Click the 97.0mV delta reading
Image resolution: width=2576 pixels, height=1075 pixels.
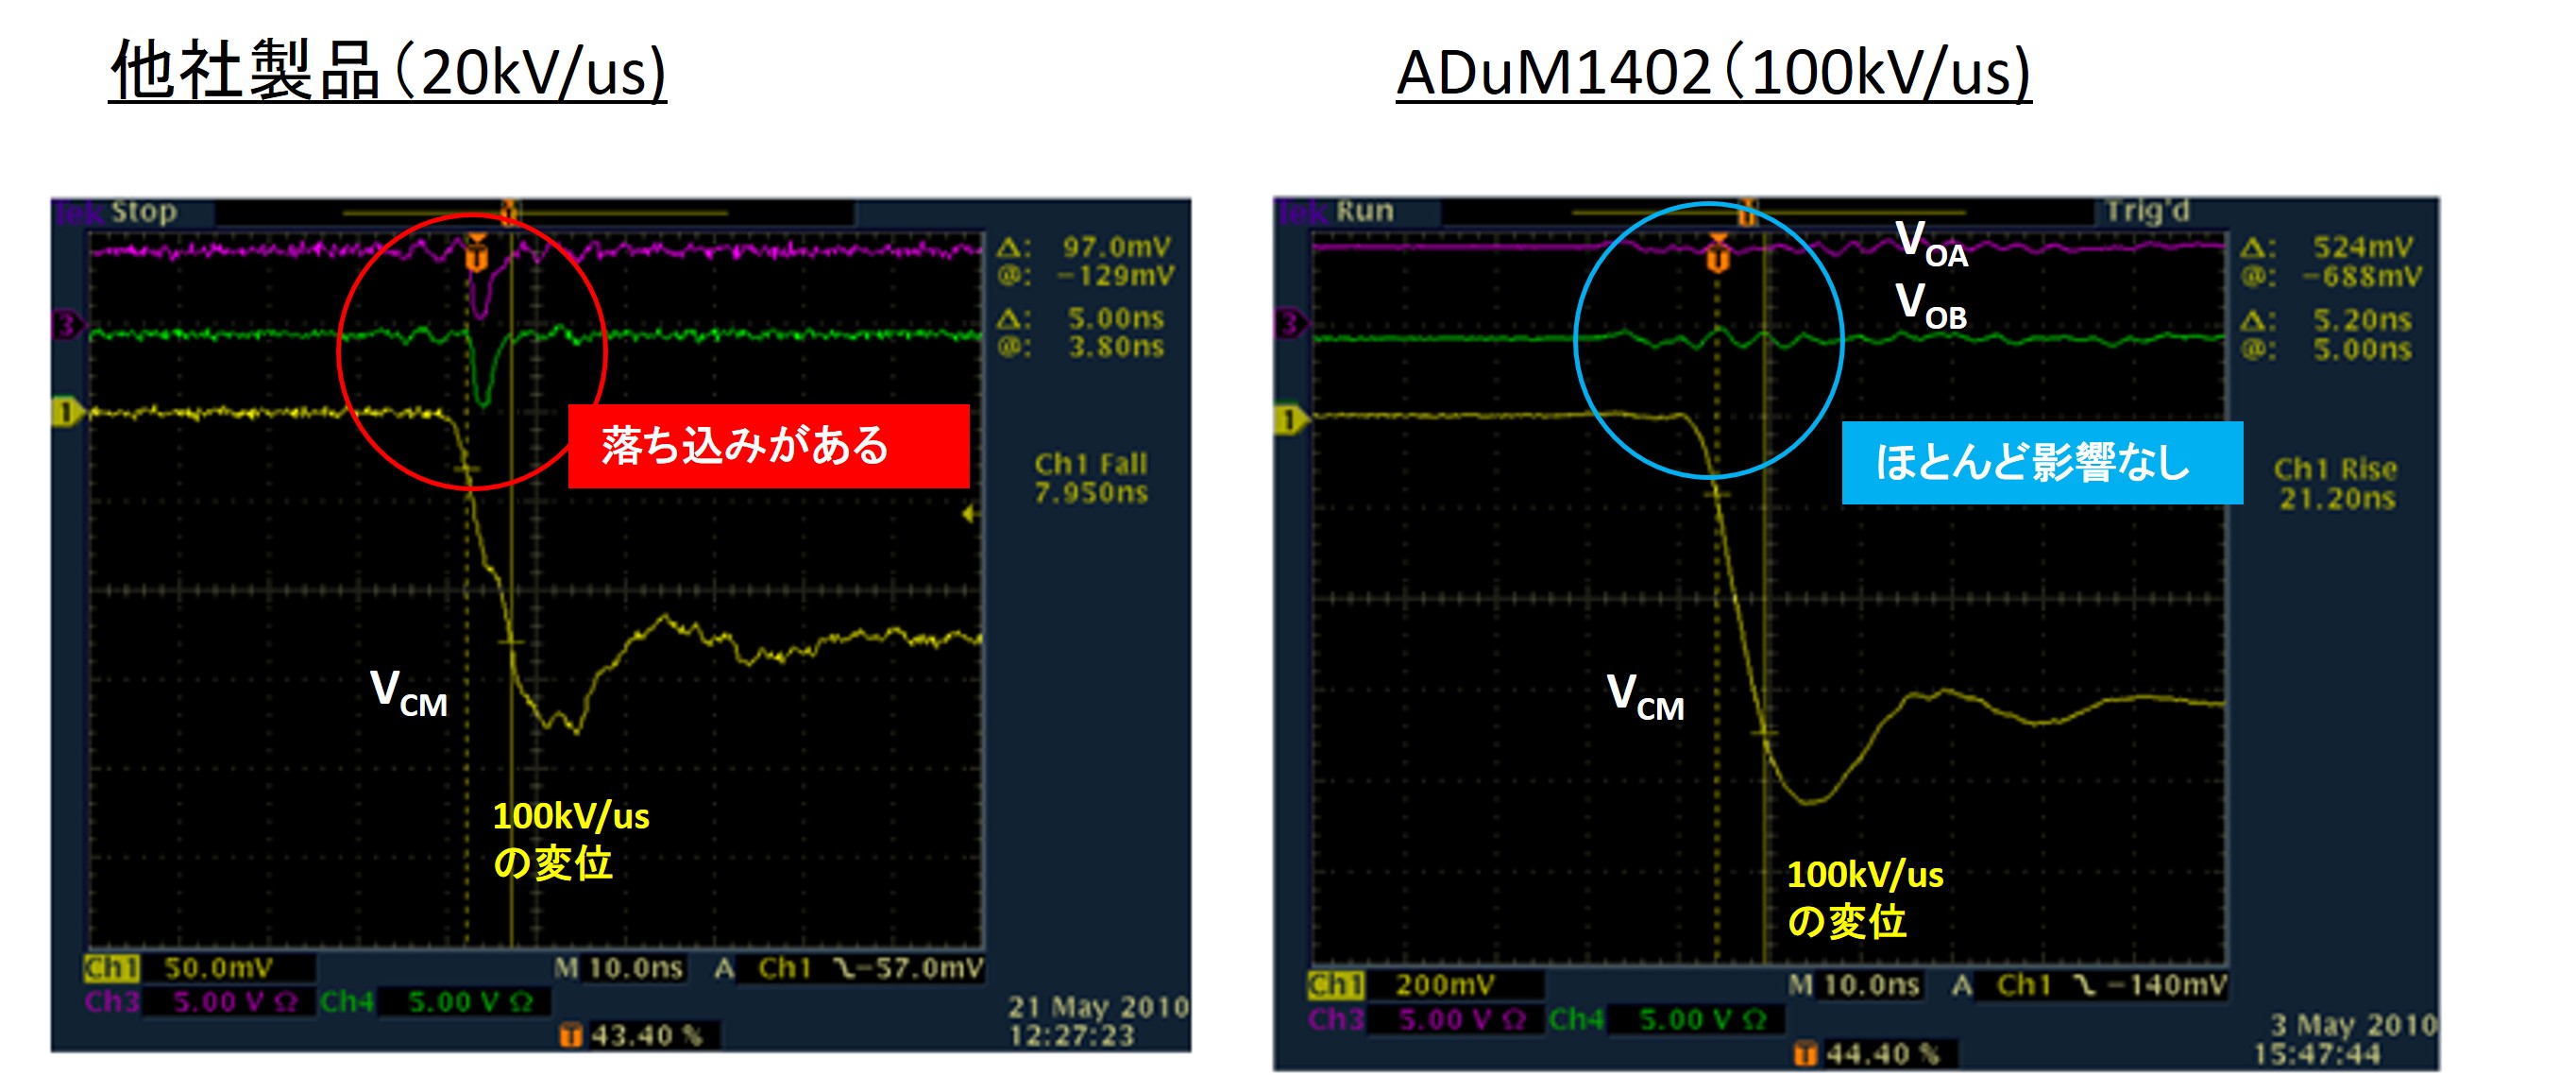point(1116,247)
